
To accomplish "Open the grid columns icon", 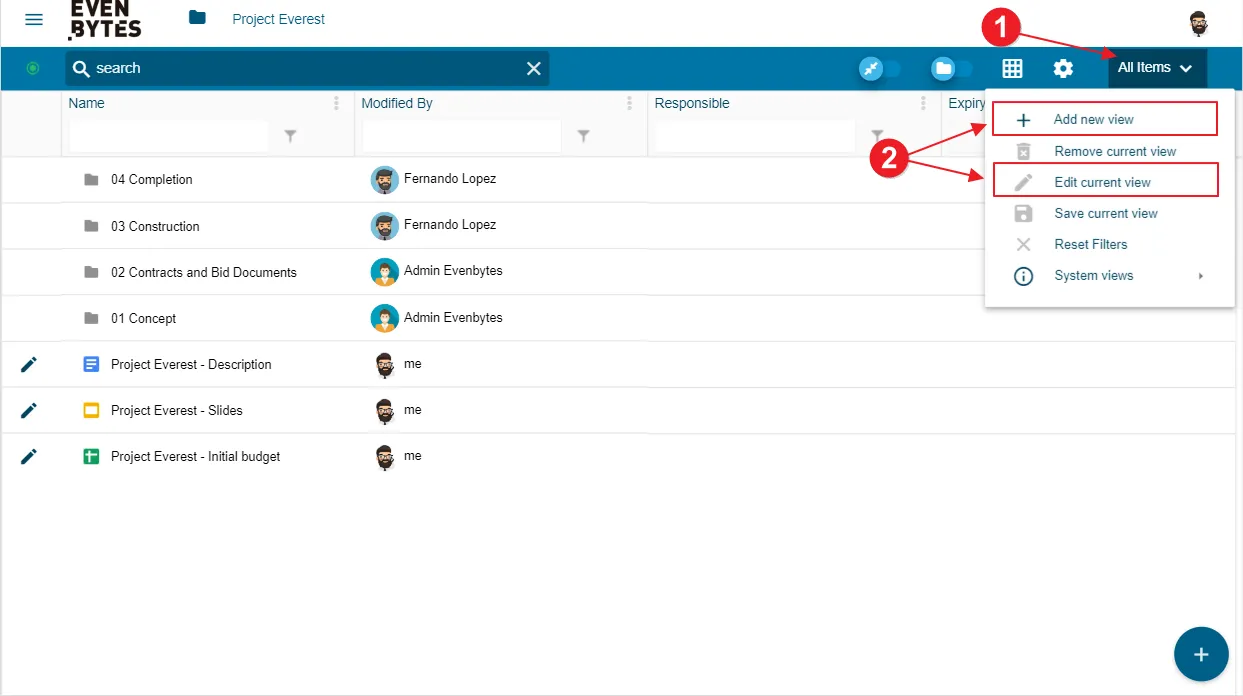I will [x=1013, y=68].
